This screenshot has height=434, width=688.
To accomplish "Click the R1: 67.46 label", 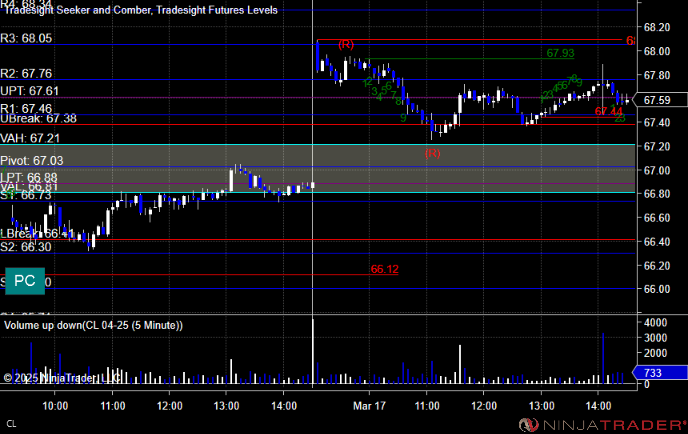I will click(26, 108).
